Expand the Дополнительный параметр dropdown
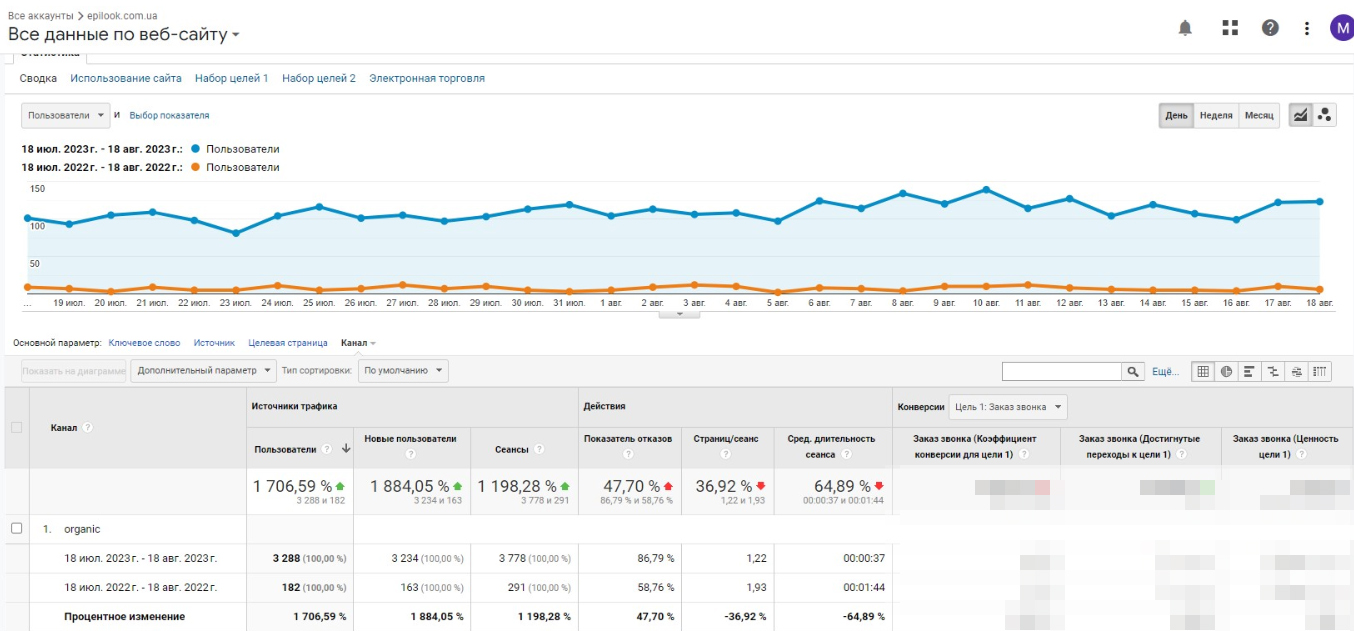Viewport: 1354px width, 631px height. click(x=203, y=370)
